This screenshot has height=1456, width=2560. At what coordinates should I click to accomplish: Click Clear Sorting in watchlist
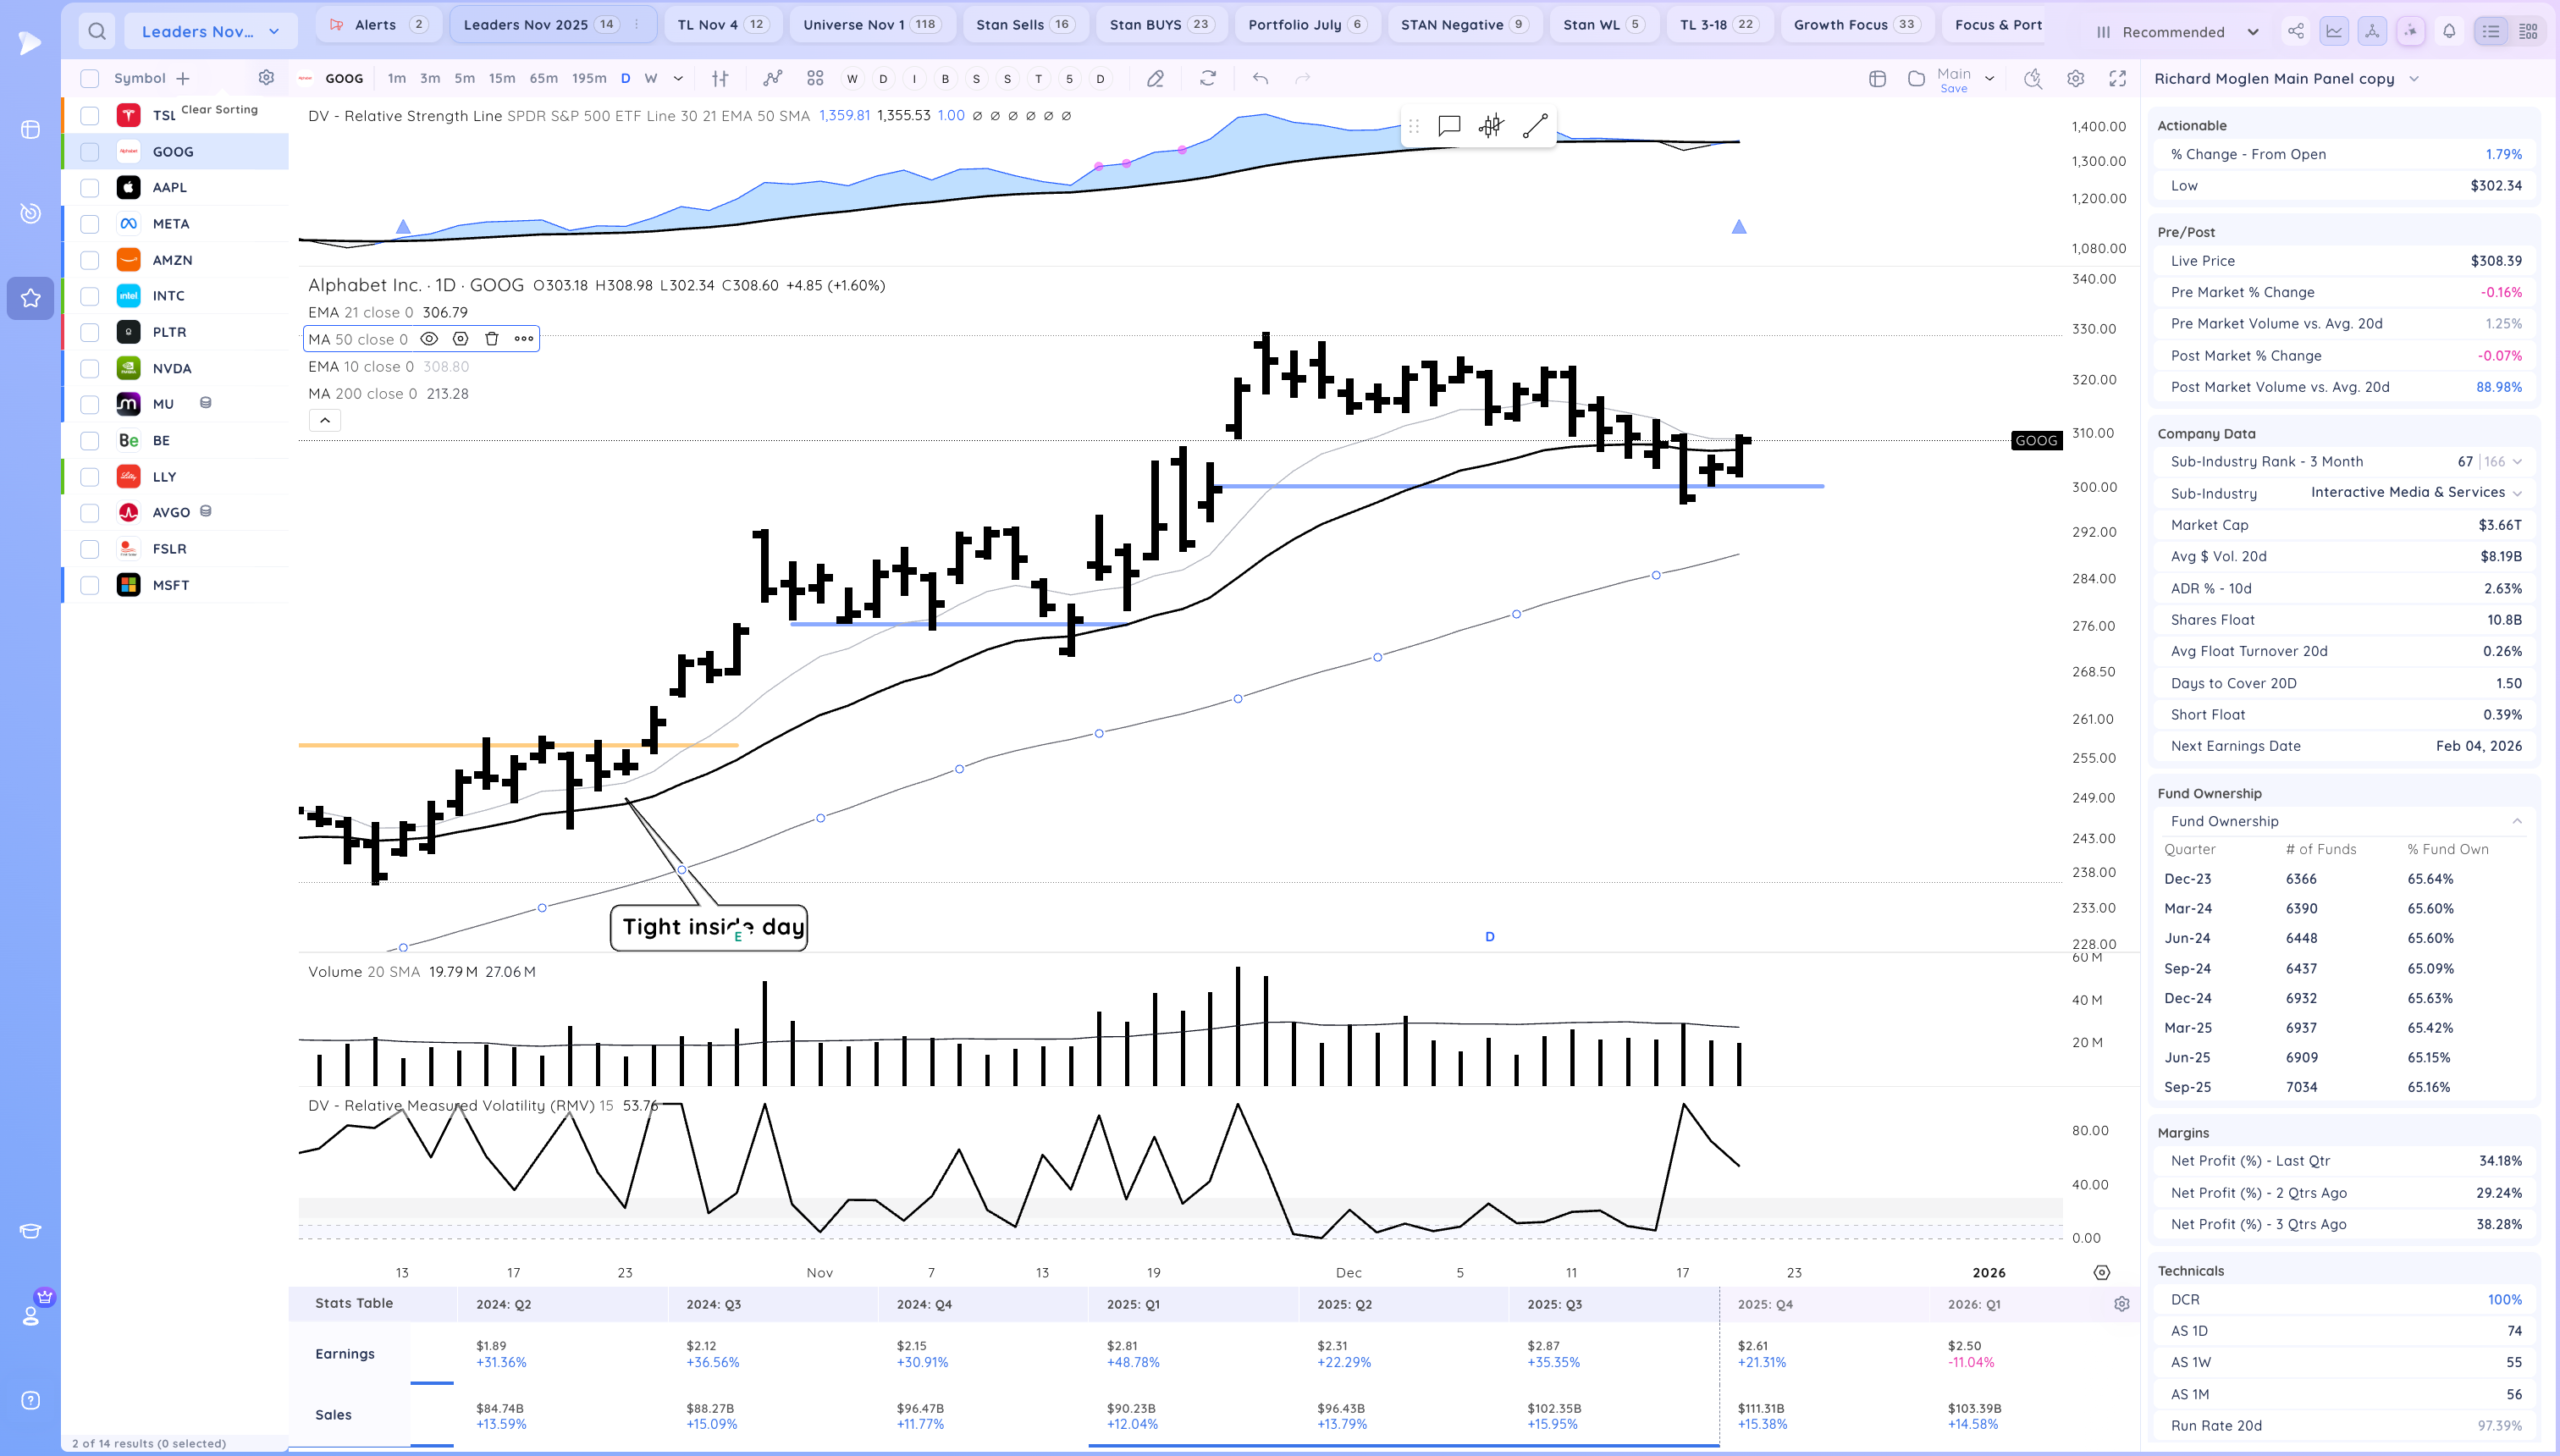[x=219, y=109]
